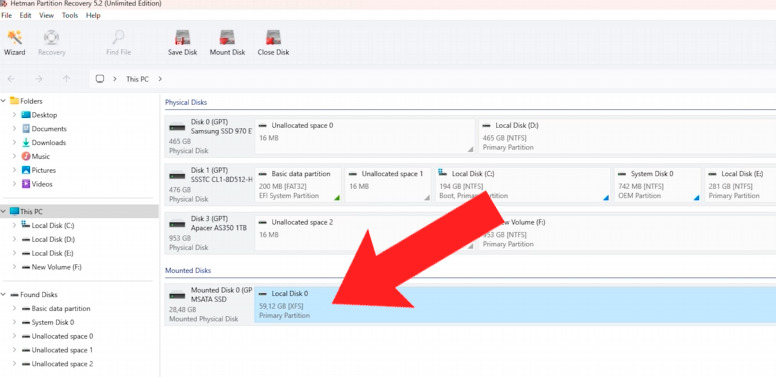The height and width of the screenshot is (377, 776).
Task: Select Unallocated space 2 in tree
Action: pyautogui.click(x=62, y=364)
